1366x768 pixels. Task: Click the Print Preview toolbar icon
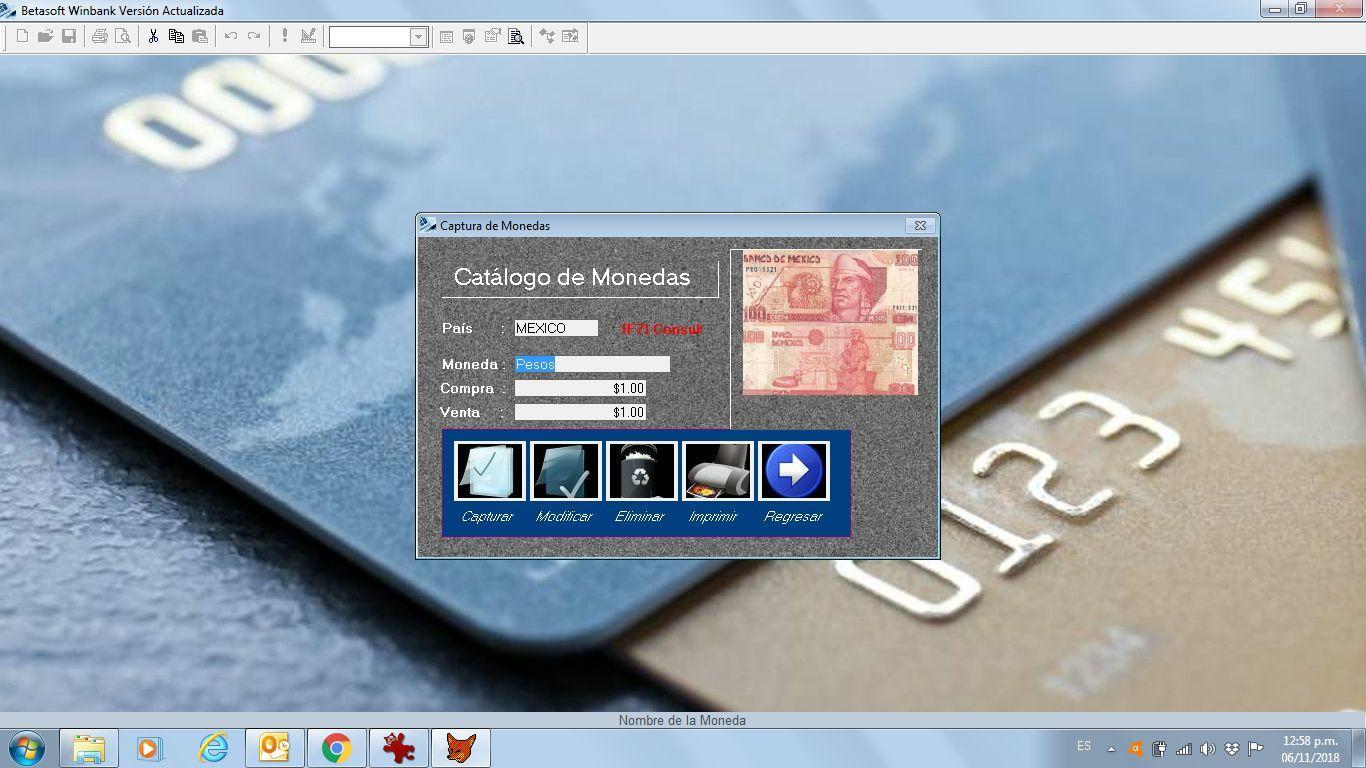click(122, 36)
